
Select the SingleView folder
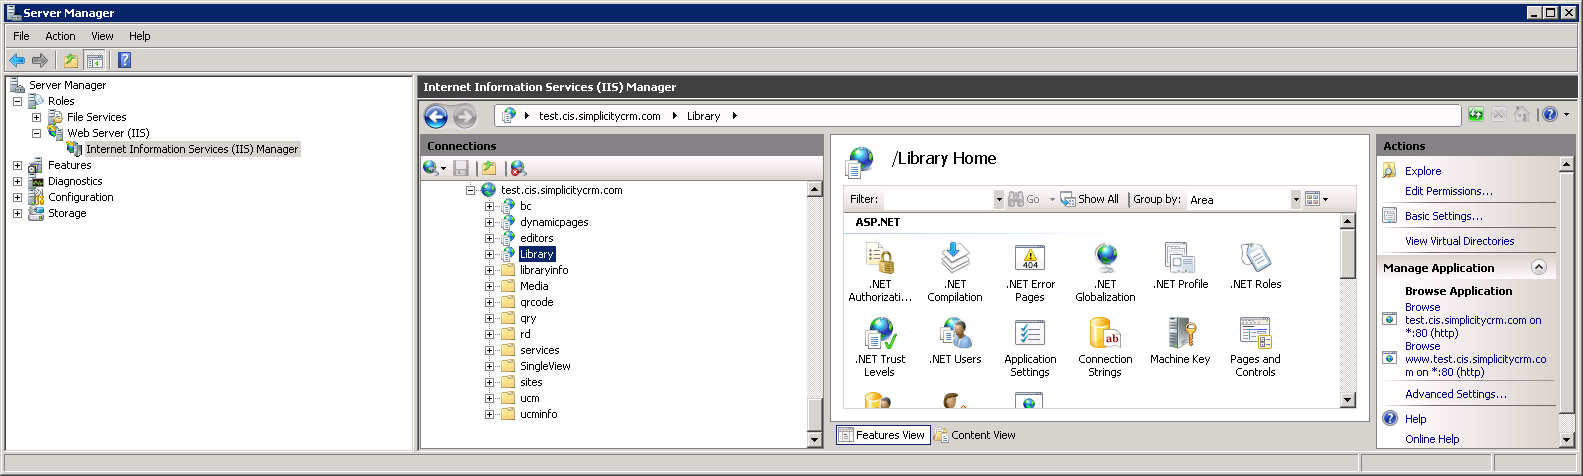[x=545, y=366]
